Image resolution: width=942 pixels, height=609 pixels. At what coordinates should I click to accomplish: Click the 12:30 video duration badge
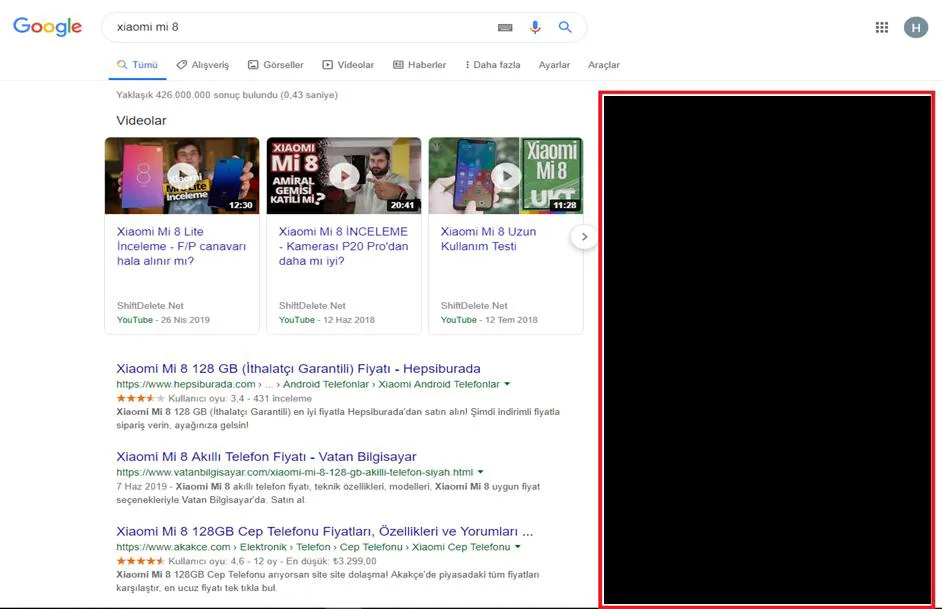(x=240, y=205)
